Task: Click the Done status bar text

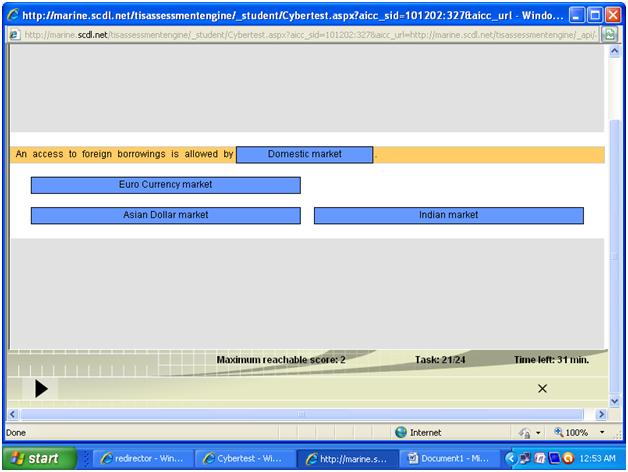Action: (x=16, y=433)
